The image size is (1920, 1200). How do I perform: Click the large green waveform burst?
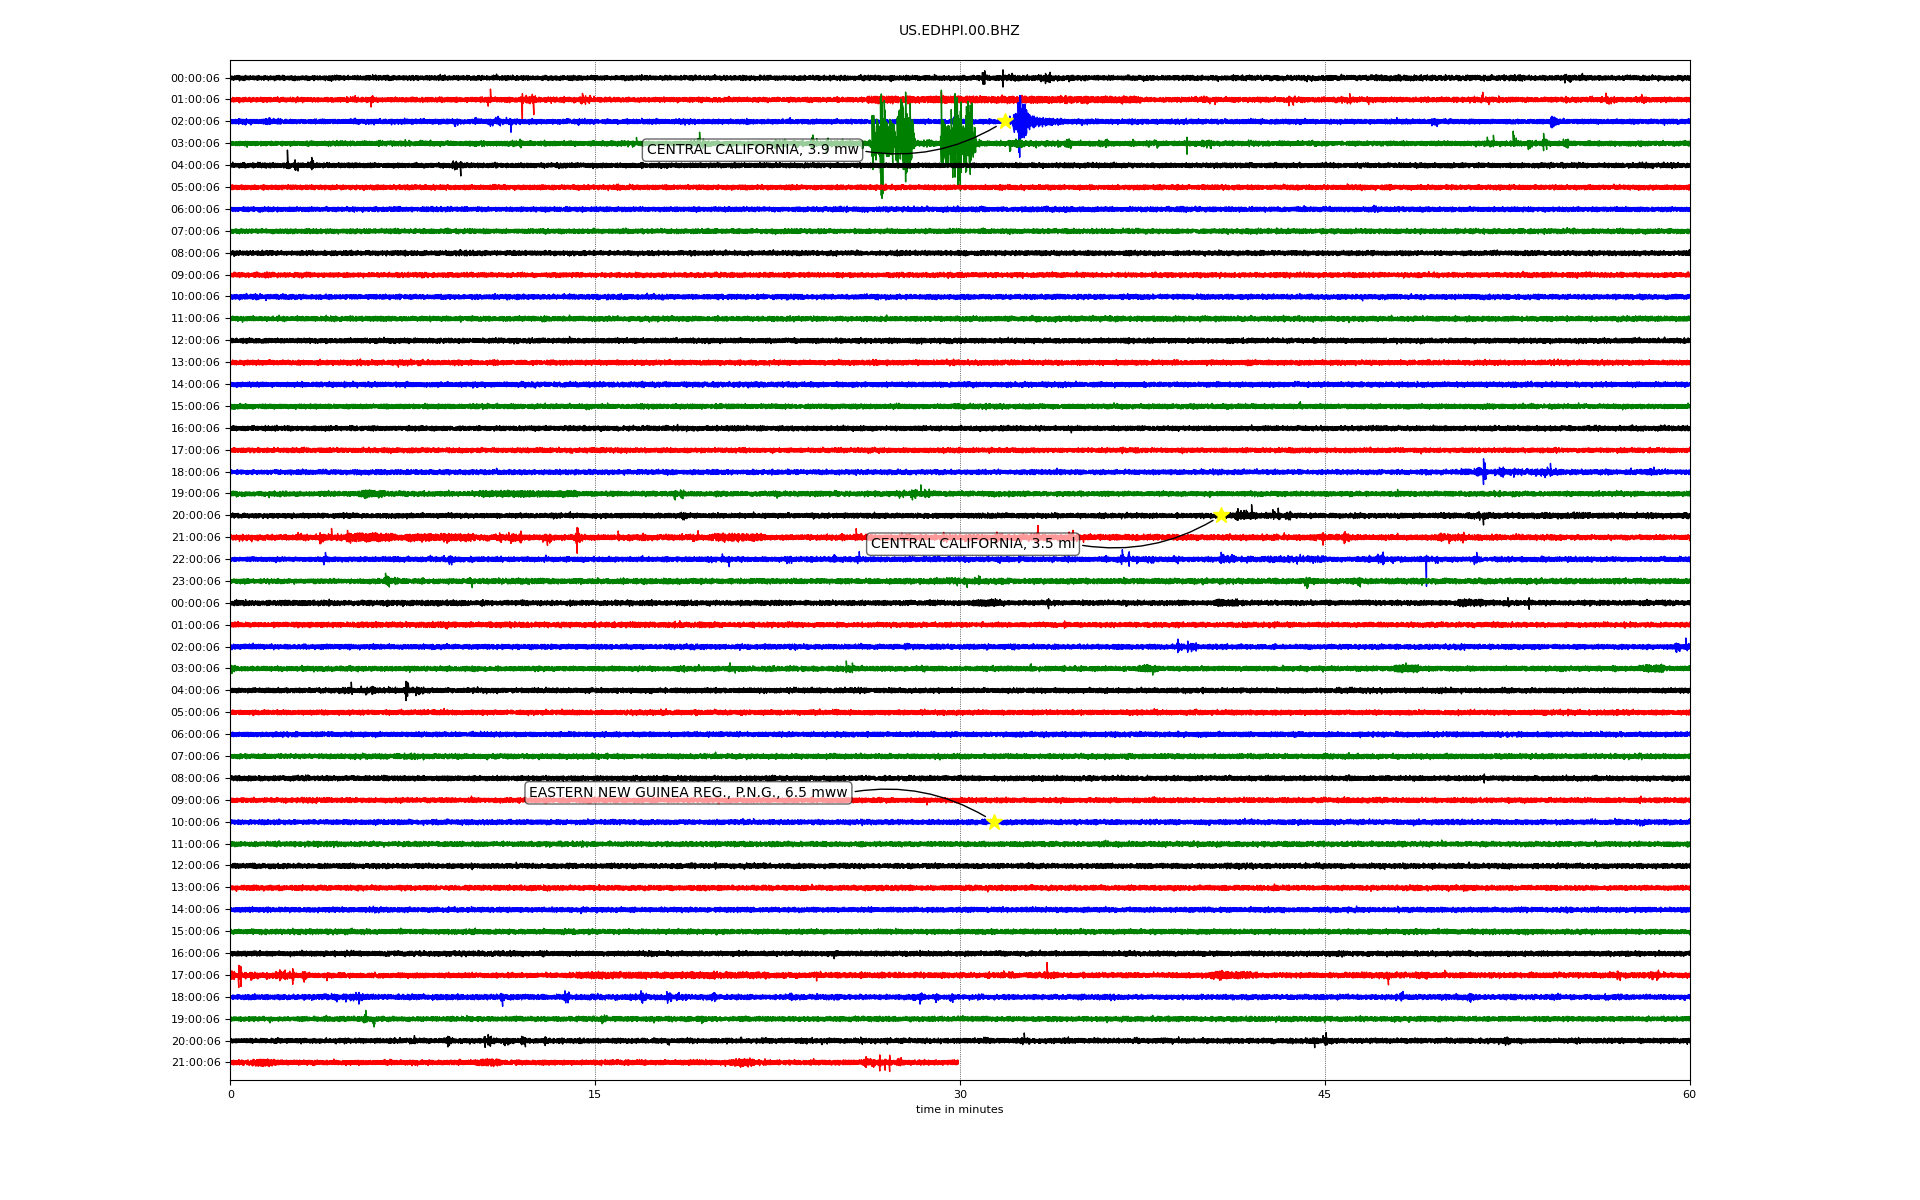(x=893, y=140)
